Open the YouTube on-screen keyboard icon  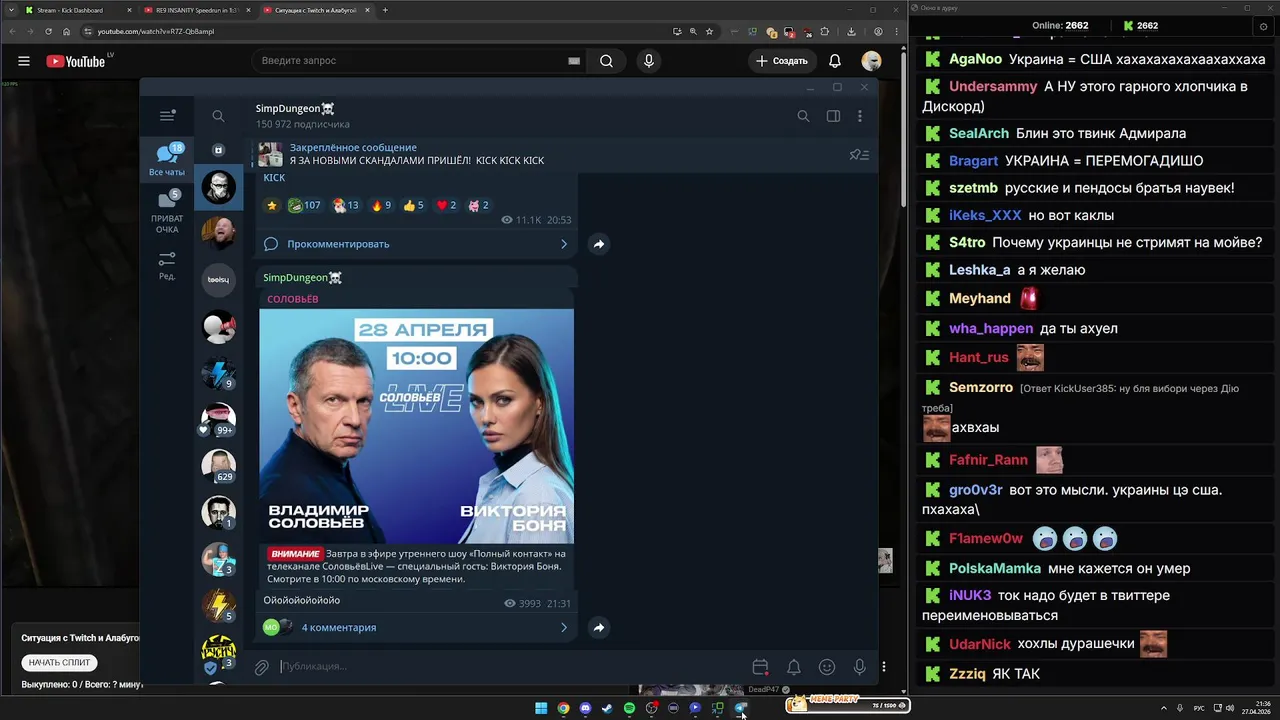point(574,61)
